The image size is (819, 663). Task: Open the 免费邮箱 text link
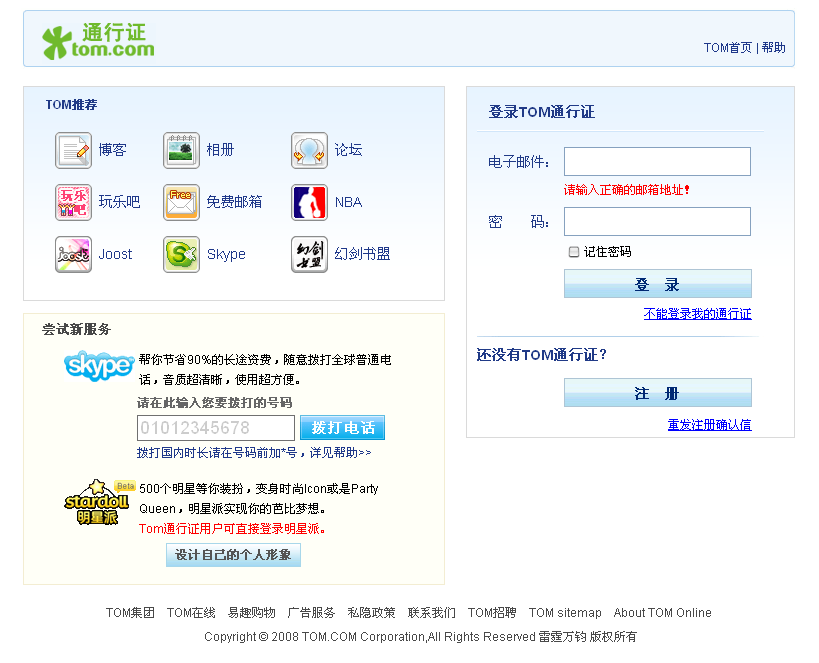pyautogui.click(x=234, y=202)
